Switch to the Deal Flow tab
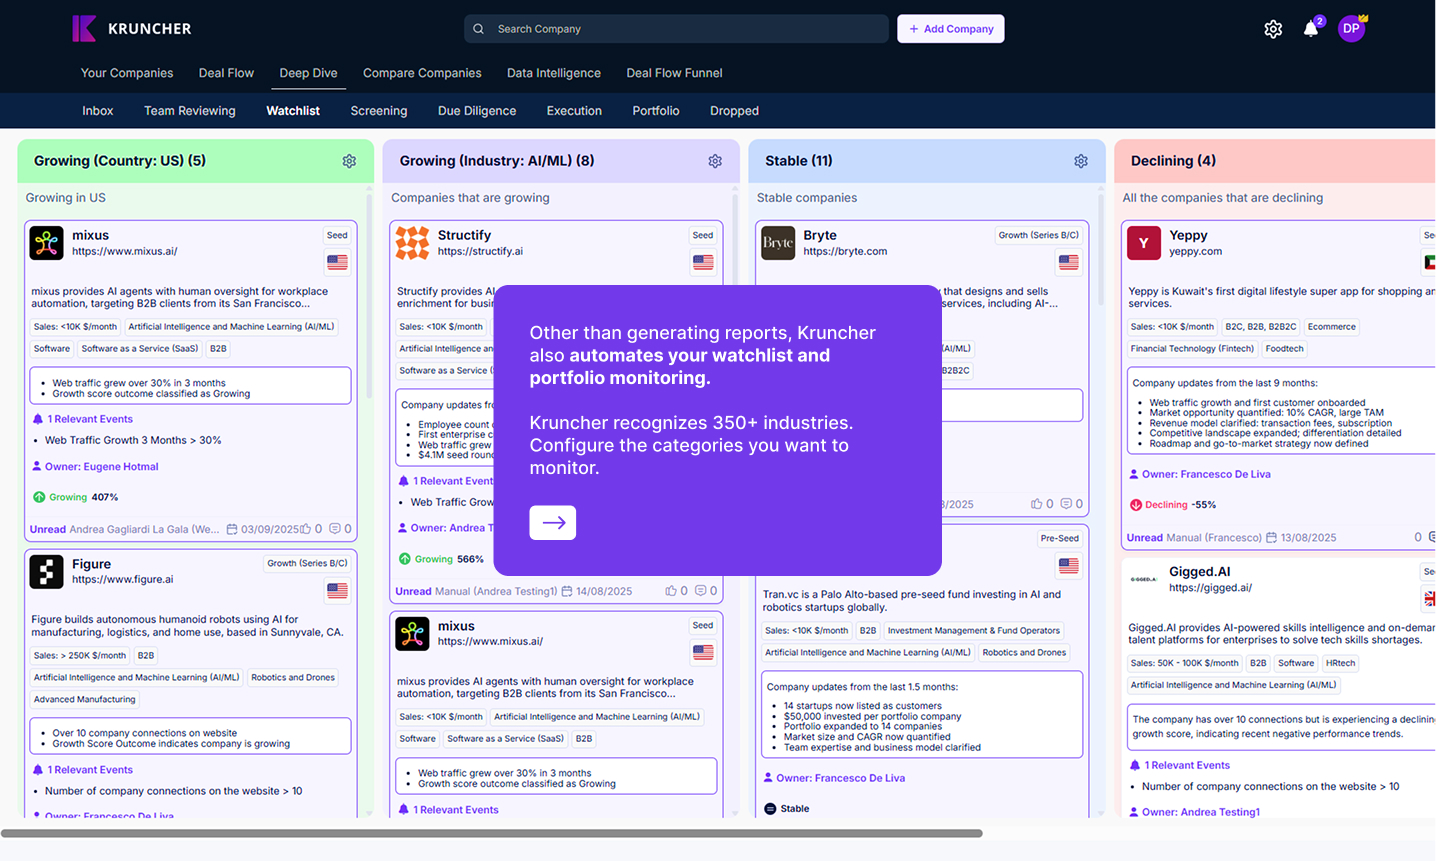Image resolution: width=1436 pixels, height=861 pixels. [226, 73]
